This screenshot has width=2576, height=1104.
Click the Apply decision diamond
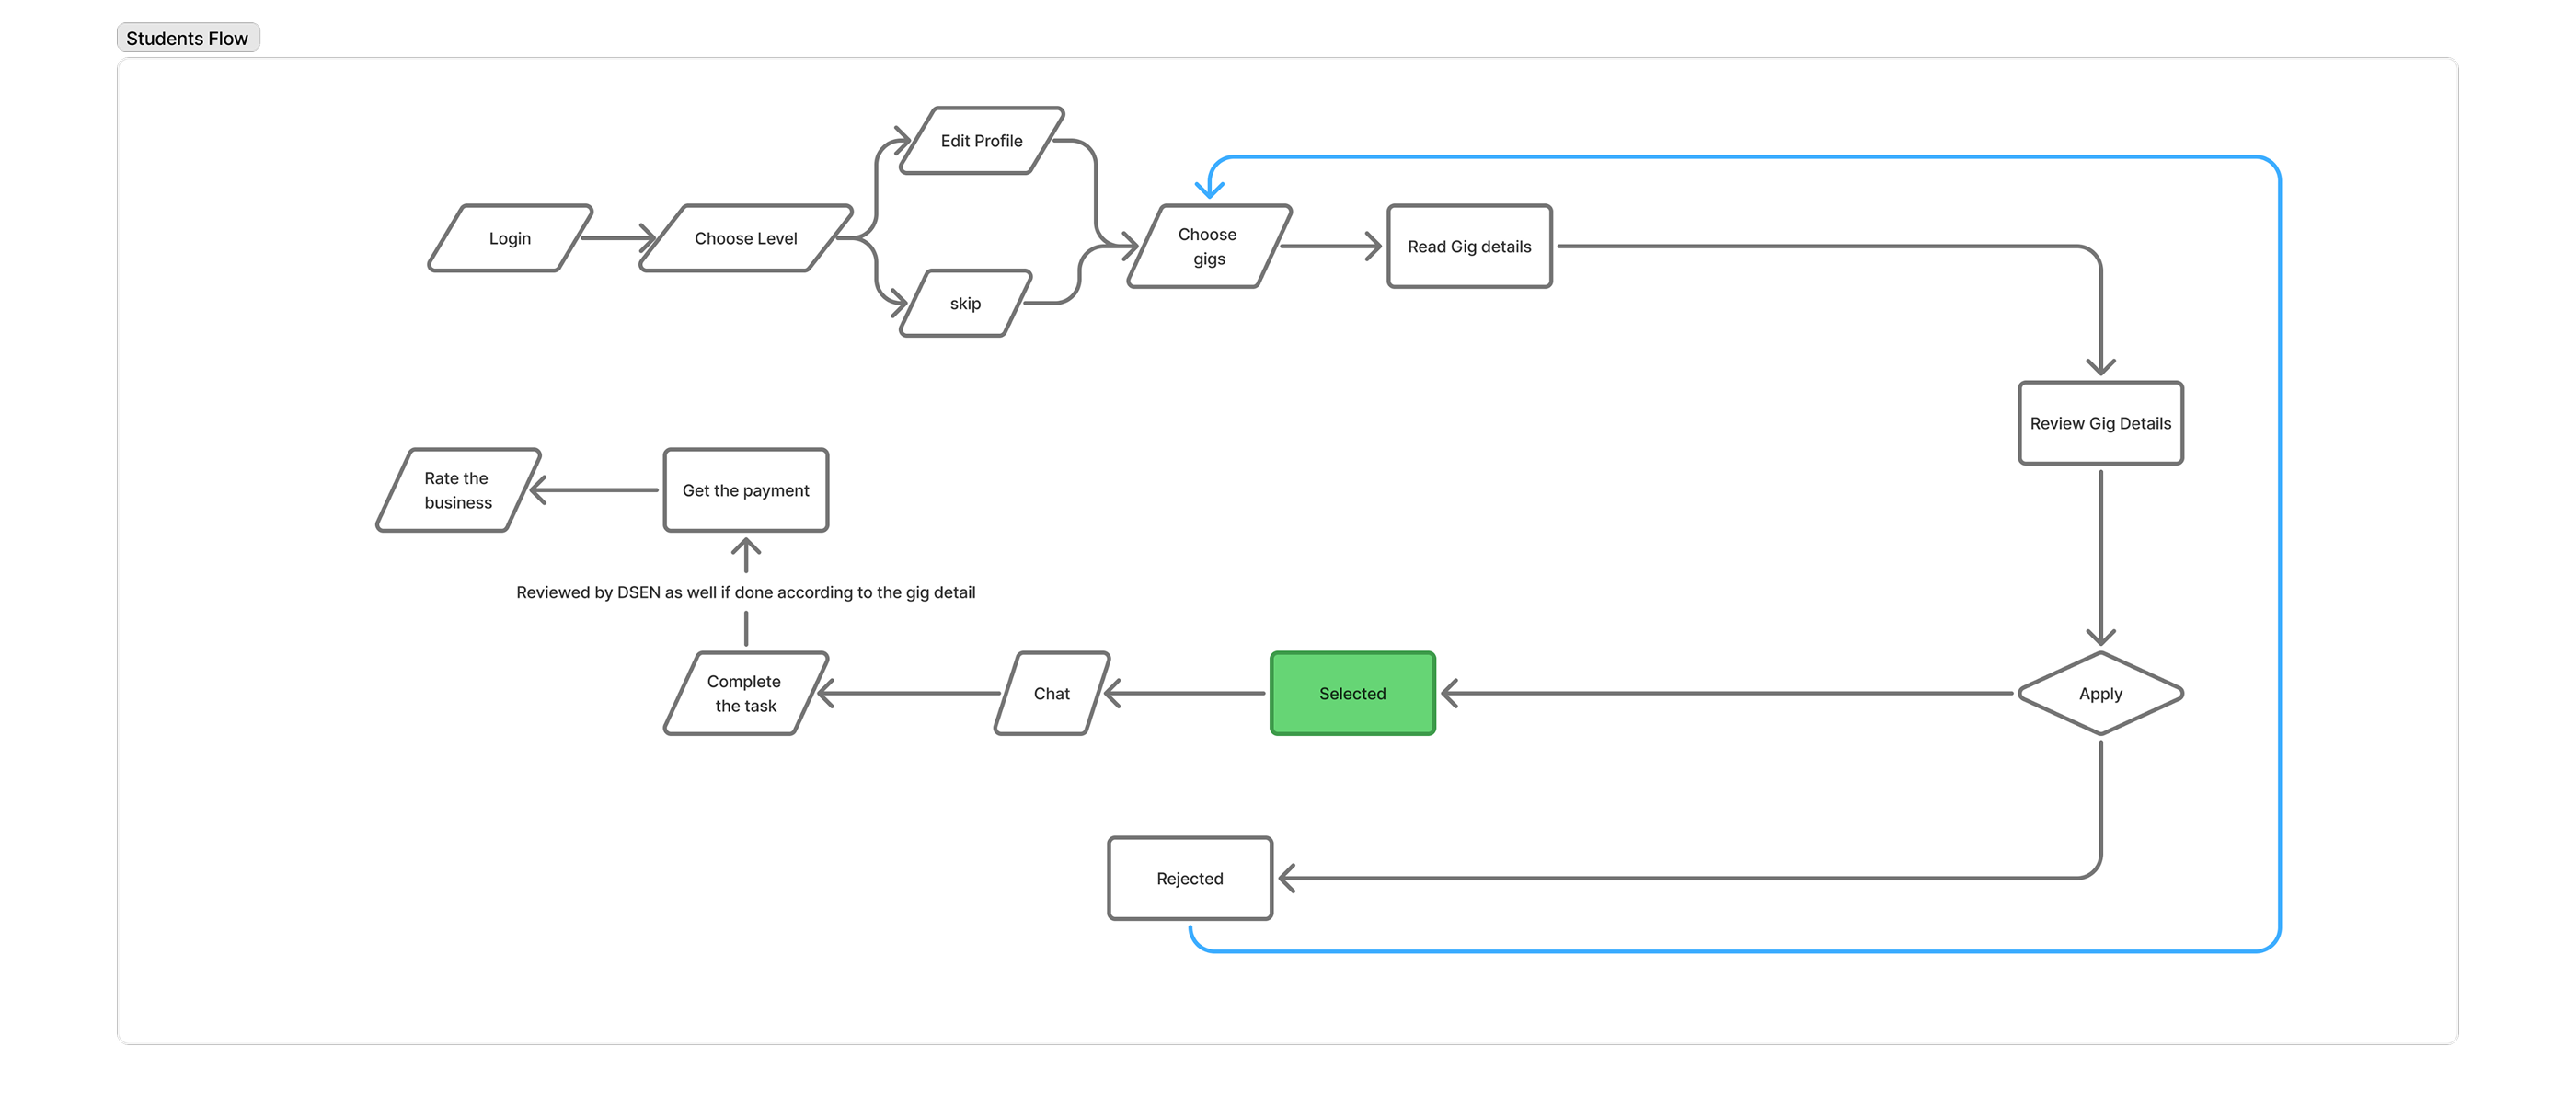[x=2101, y=693]
